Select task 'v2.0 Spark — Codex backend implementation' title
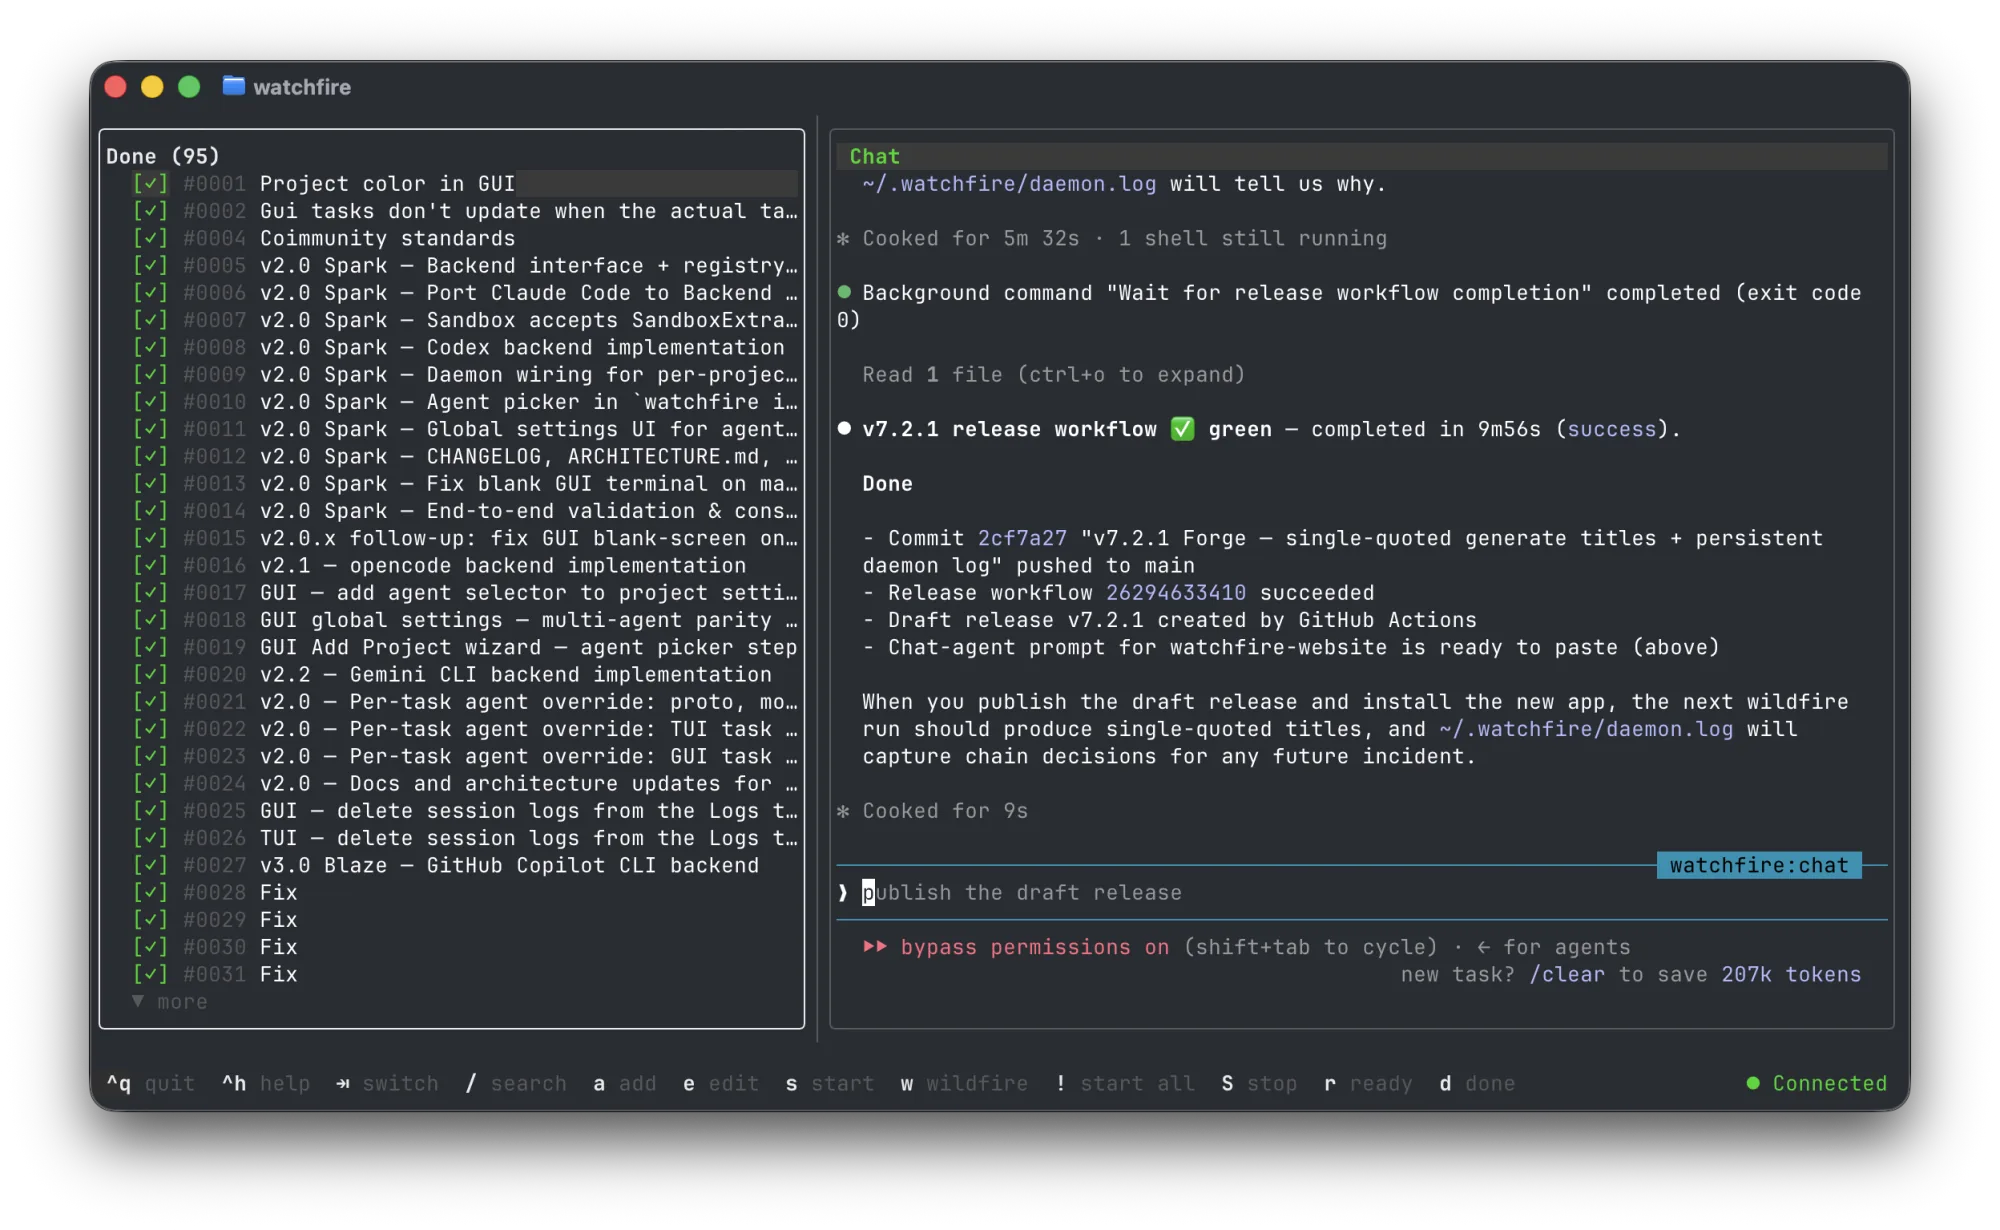The width and height of the screenshot is (2000, 1230). (x=522, y=347)
